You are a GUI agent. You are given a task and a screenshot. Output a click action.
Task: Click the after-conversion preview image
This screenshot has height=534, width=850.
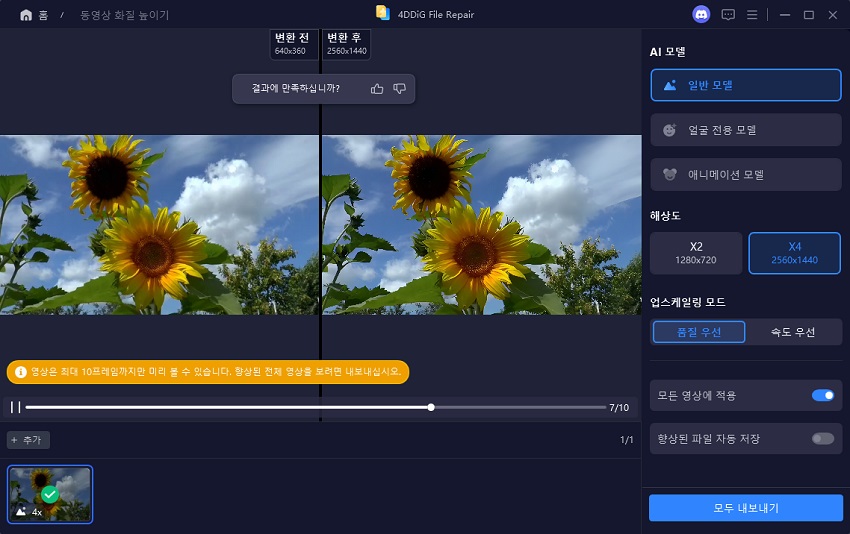482,224
